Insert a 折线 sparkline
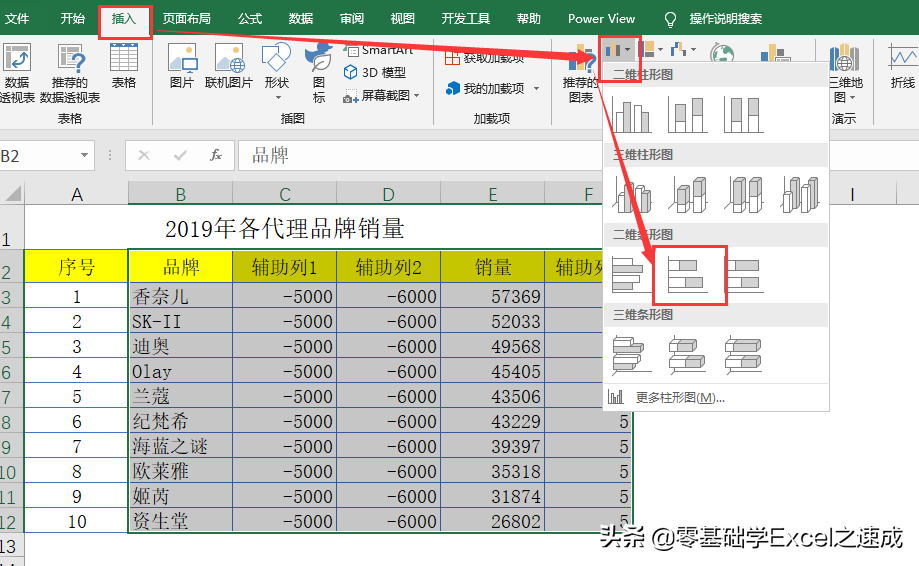 tap(903, 66)
